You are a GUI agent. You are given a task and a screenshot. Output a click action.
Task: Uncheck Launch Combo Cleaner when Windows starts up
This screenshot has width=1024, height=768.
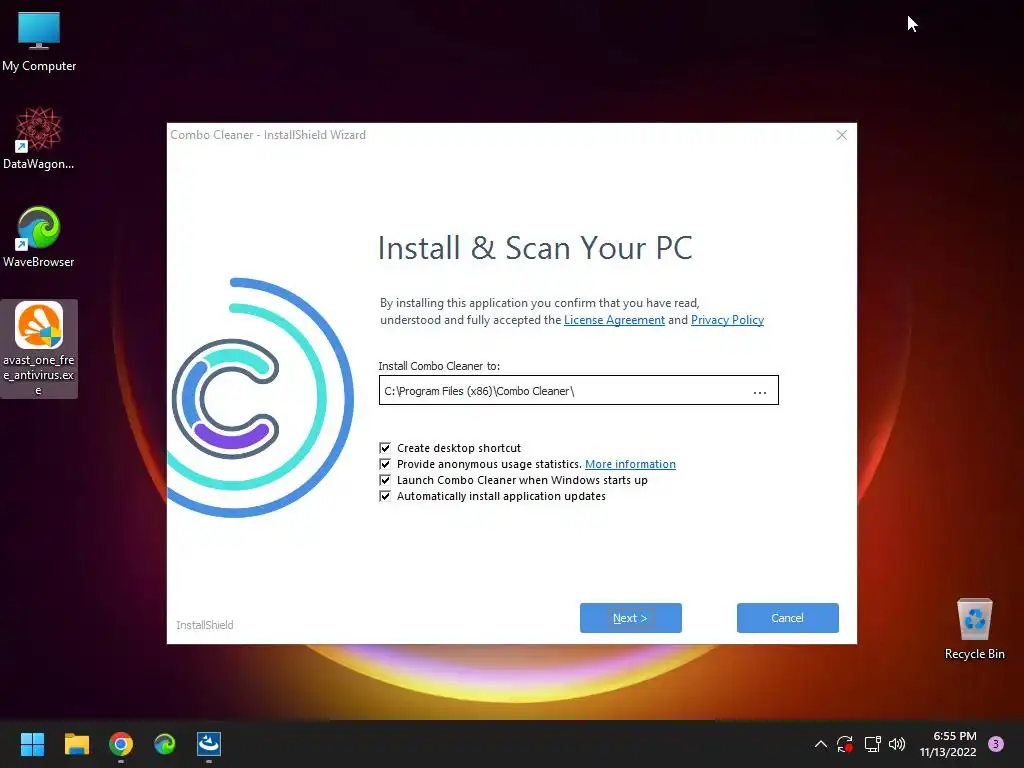point(385,480)
